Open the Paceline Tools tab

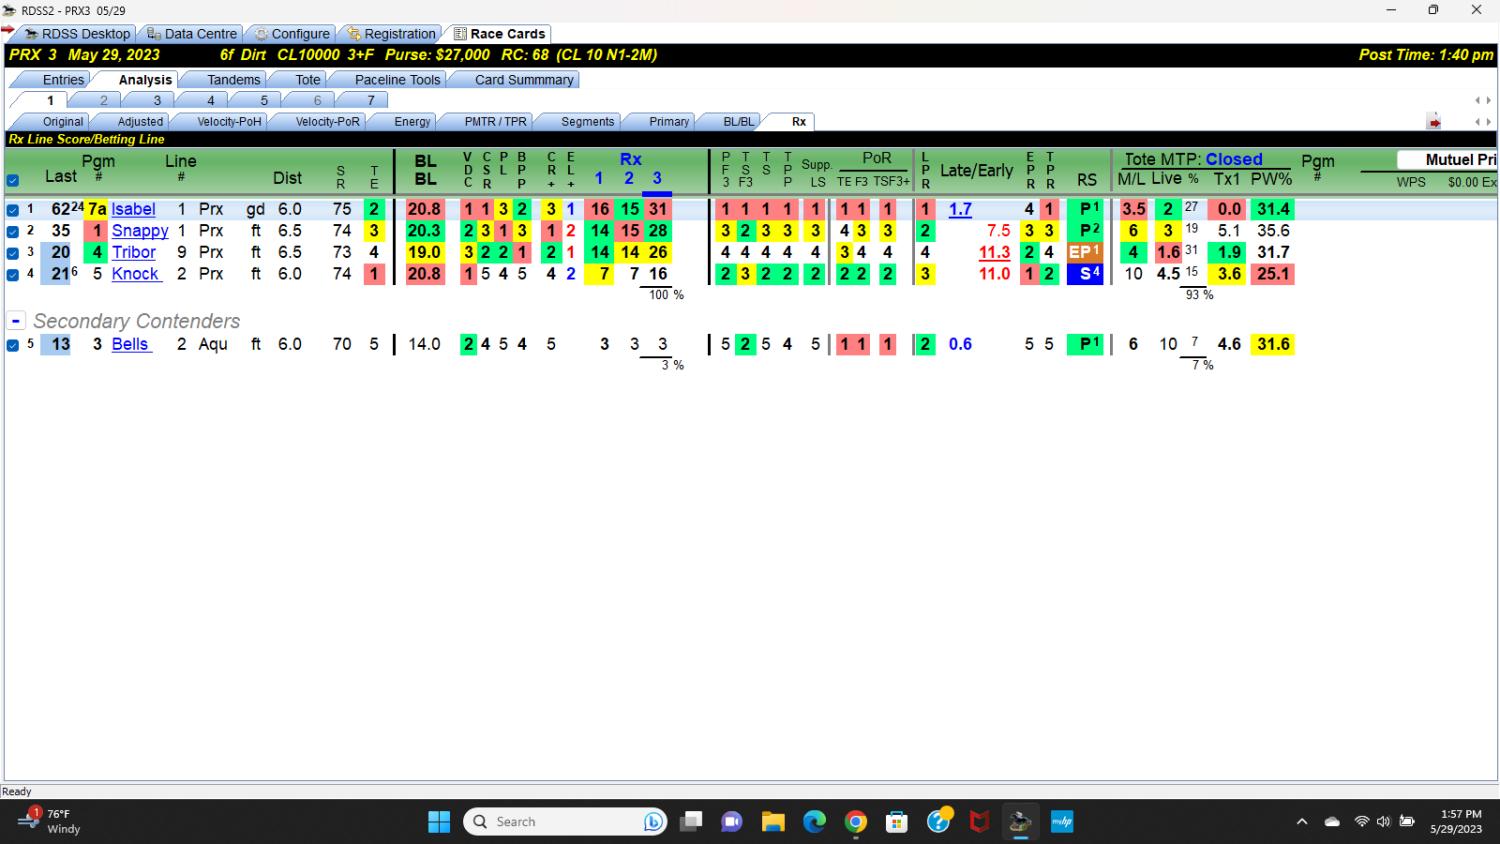397,80
